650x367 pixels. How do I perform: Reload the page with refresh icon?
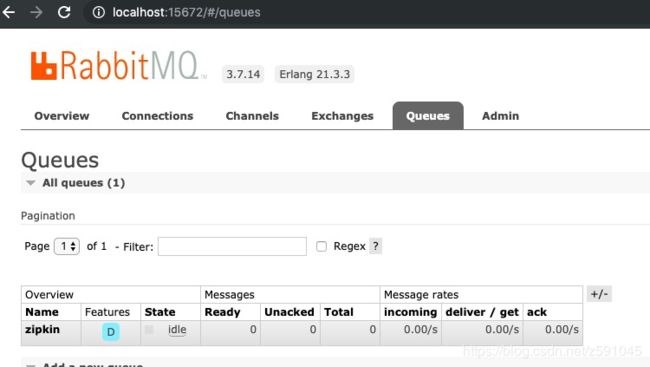(64, 12)
